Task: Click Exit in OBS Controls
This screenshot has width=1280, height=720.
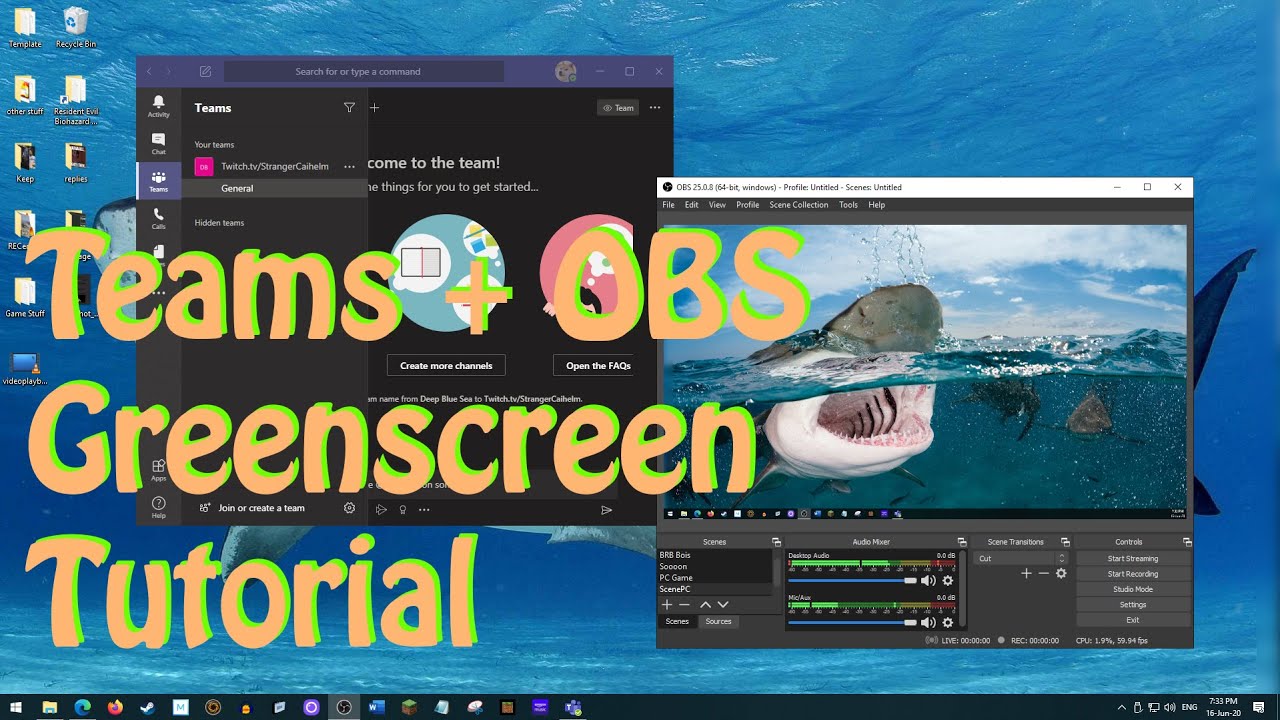Action: tap(1133, 620)
